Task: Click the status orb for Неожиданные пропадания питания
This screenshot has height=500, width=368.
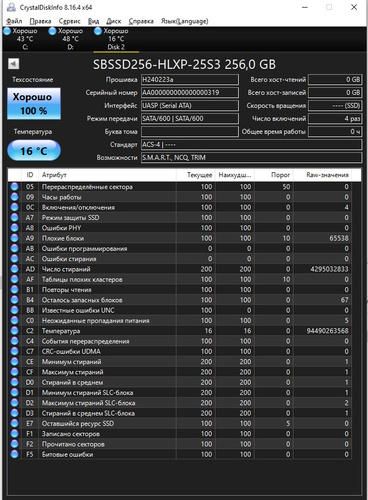Action: pyautogui.click(x=14, y=320)
